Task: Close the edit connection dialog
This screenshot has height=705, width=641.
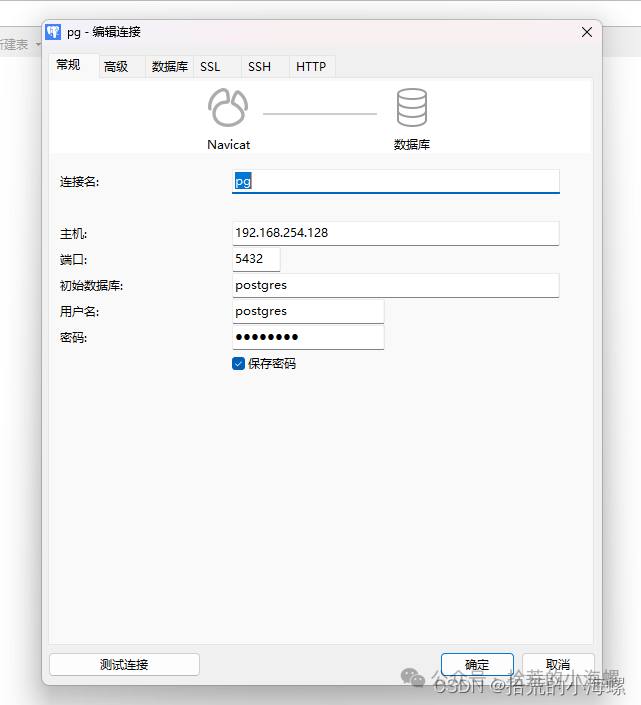Action: [587, 32]
